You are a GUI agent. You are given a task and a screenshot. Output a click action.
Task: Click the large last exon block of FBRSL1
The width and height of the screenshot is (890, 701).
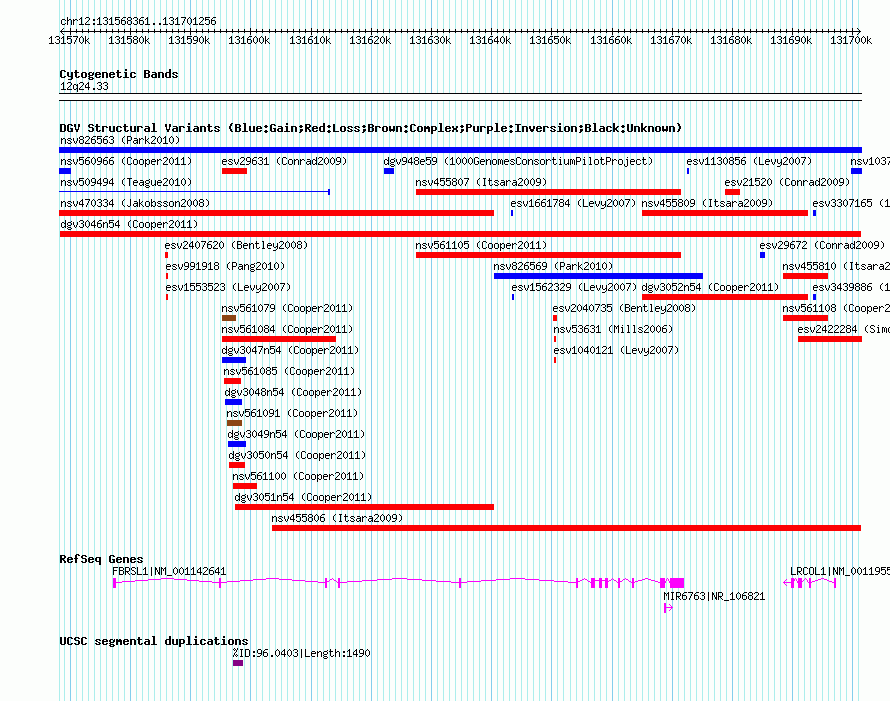(677, 583)
